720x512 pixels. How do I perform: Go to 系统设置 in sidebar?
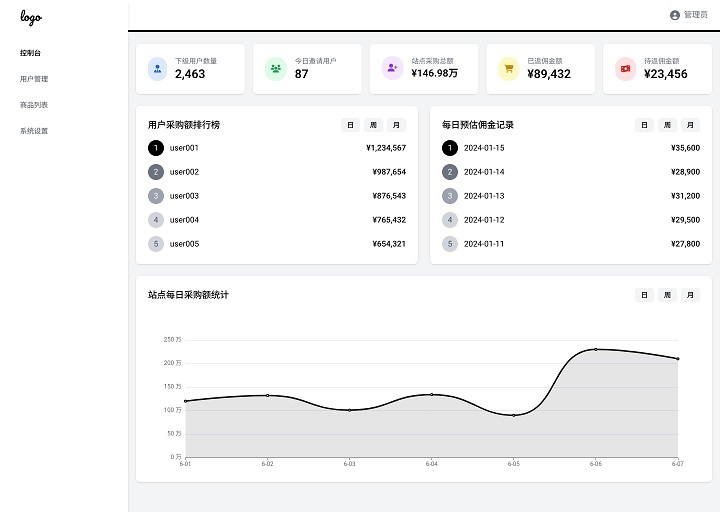point(34,131)
